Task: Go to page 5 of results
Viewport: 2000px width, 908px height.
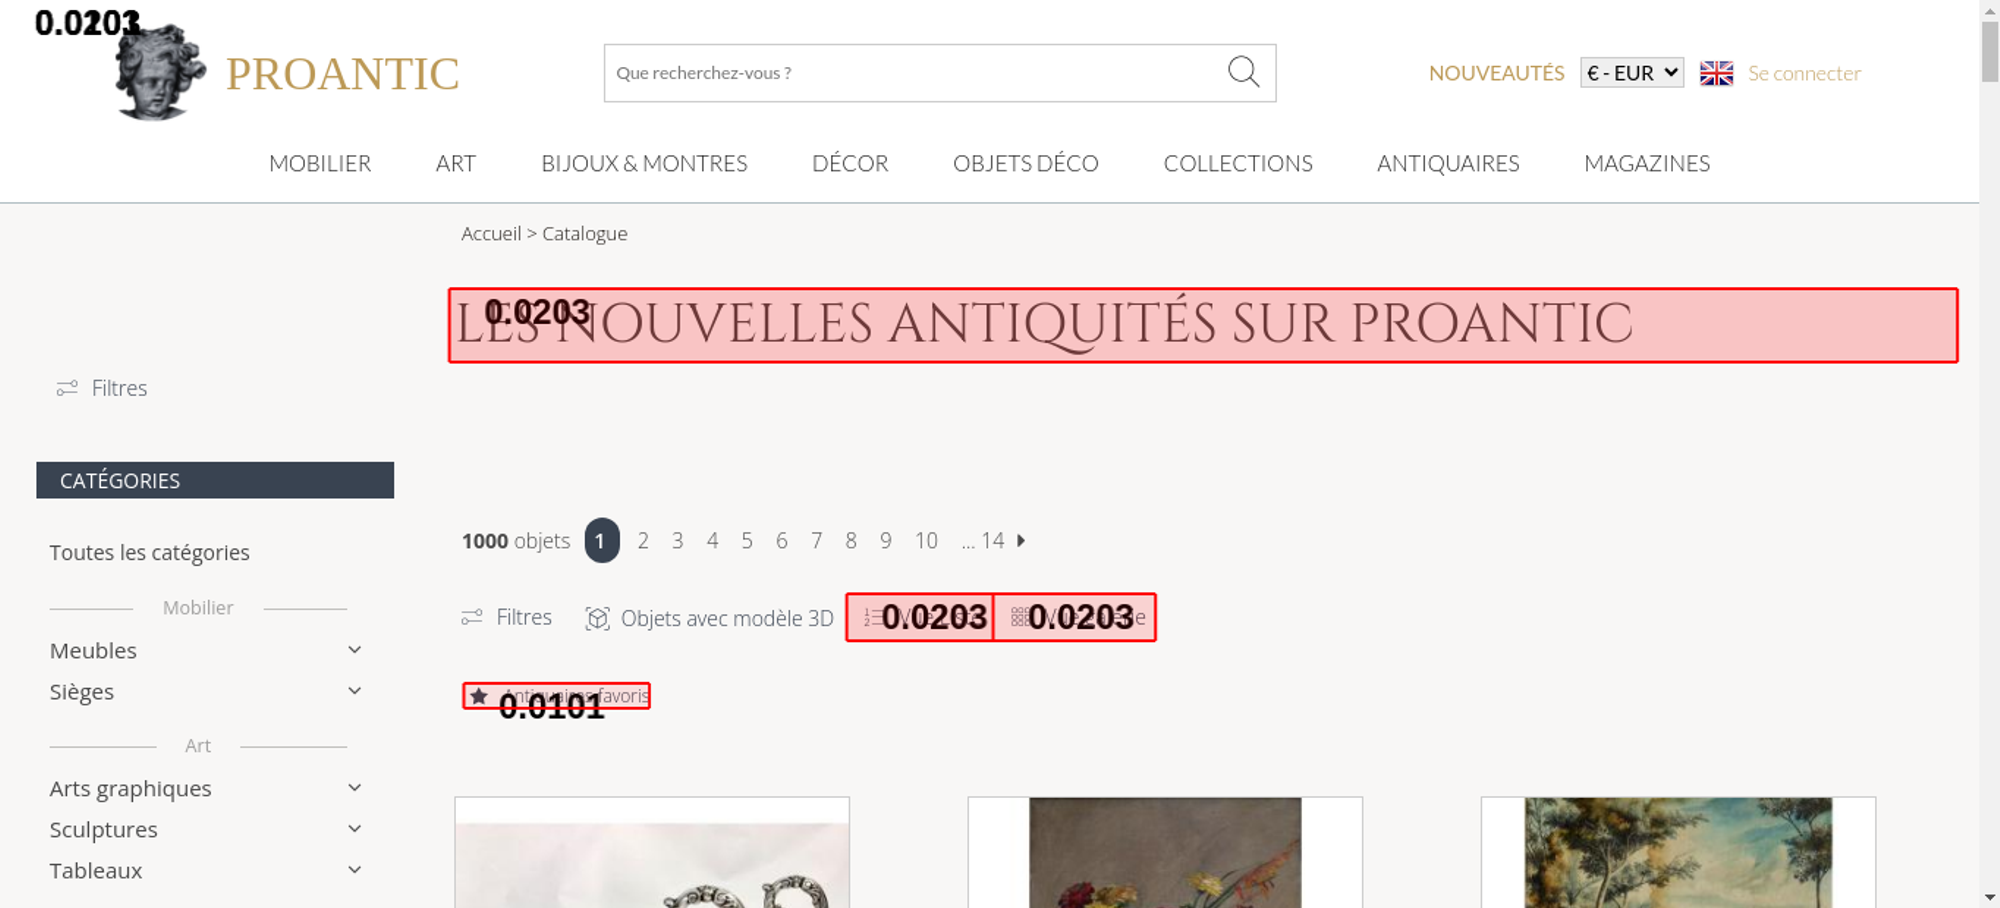Action: (747, 540)
